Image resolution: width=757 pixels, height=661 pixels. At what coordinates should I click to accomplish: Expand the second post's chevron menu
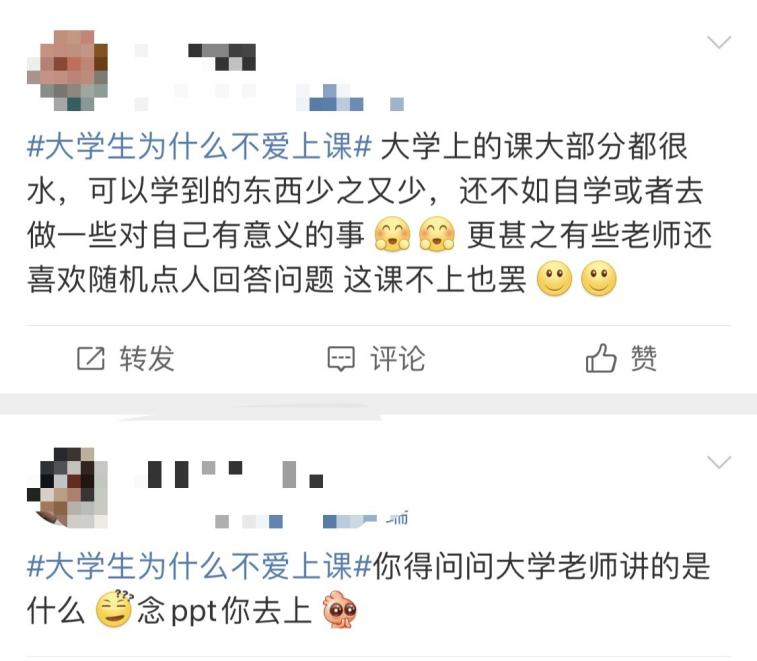click(719, 462)
